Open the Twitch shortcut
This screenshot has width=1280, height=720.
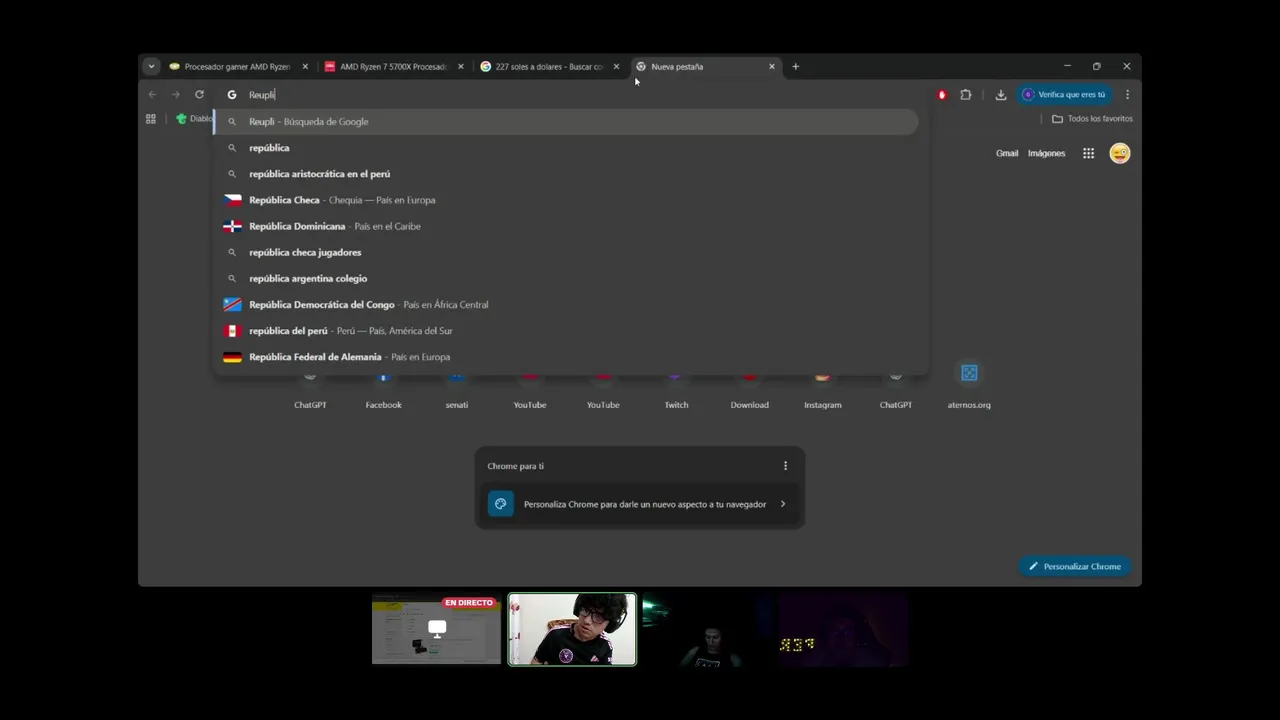click(676, 390)
